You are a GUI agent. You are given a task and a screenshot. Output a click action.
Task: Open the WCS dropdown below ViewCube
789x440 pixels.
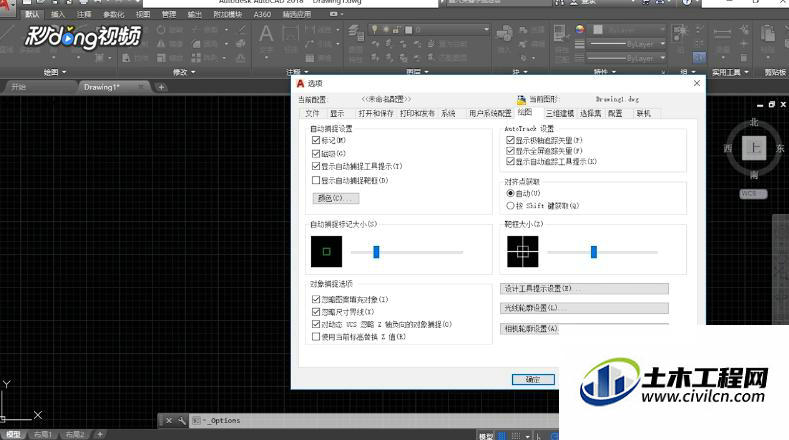[x=753, y=194]
